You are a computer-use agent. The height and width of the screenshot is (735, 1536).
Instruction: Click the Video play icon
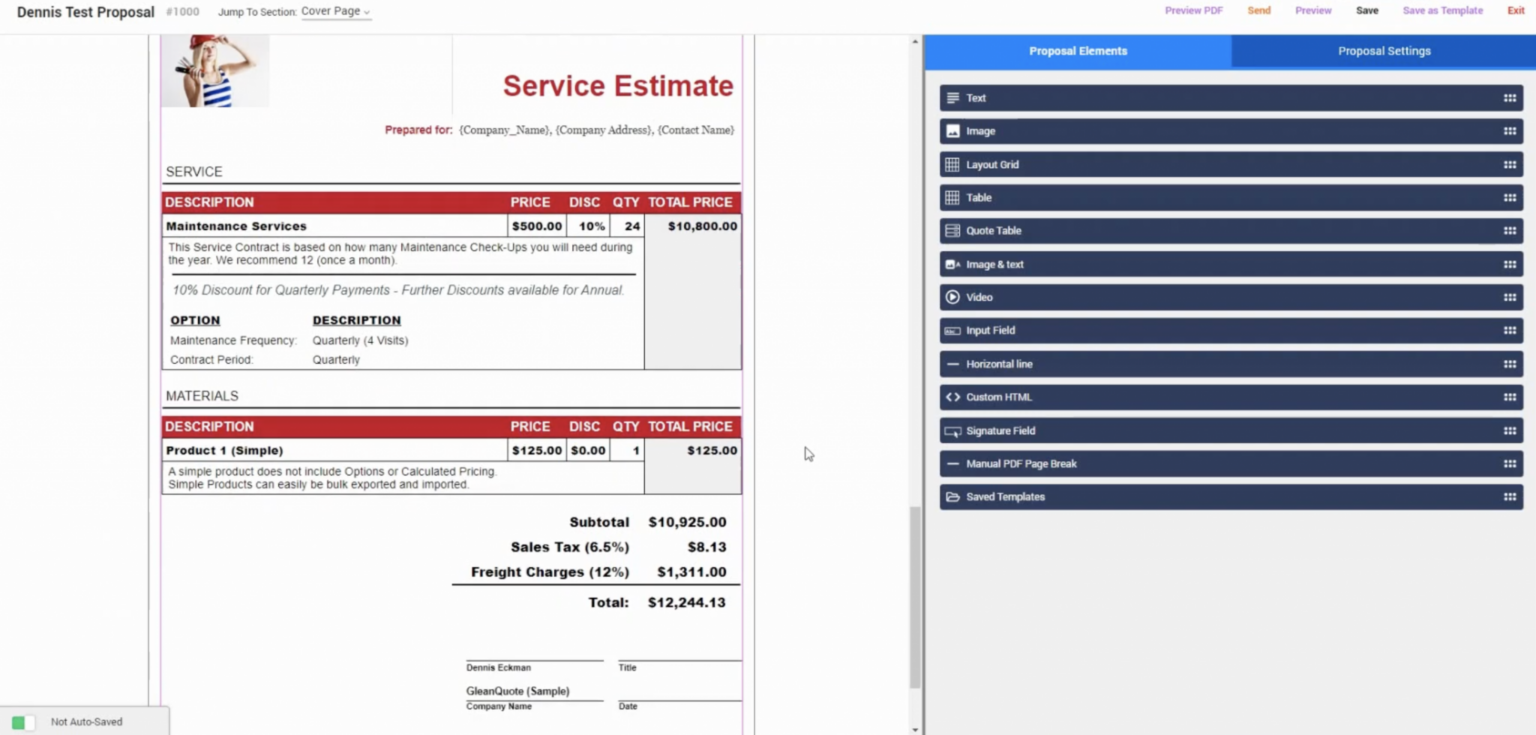952,297
